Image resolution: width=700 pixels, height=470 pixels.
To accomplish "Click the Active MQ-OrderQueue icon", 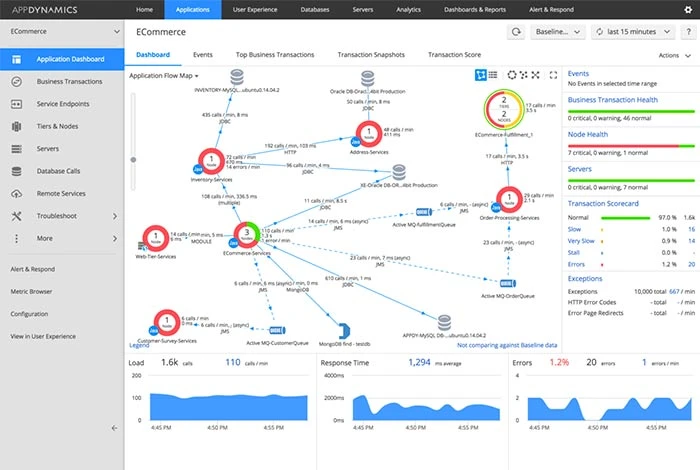I will click(x=508, y=283).
